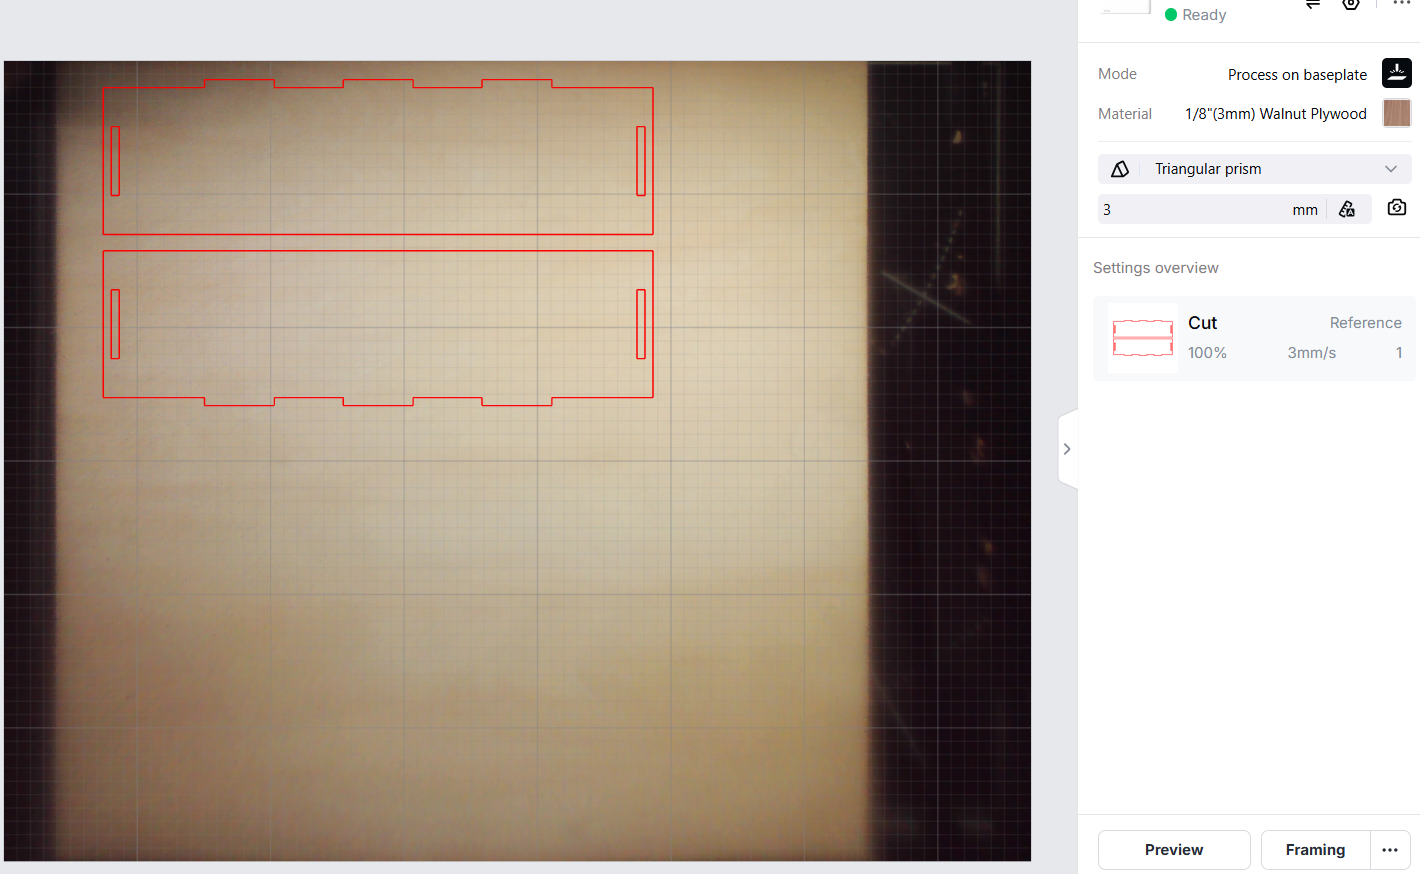Image resolution: width=1420 pixels, height=874 pixels.
Task: Open the top-right three-dot more menu
Action: [1401, 4]
